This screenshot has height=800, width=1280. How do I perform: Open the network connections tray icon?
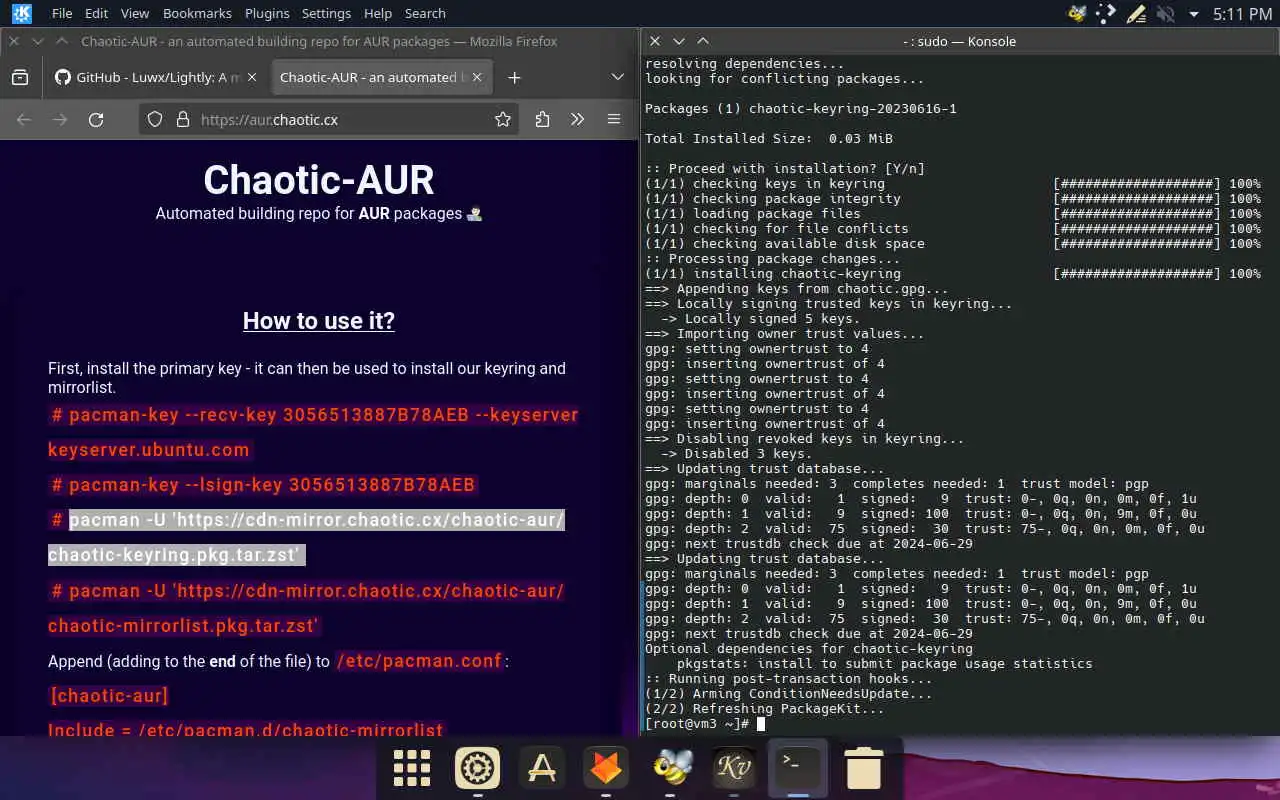tap(1106, 14)
